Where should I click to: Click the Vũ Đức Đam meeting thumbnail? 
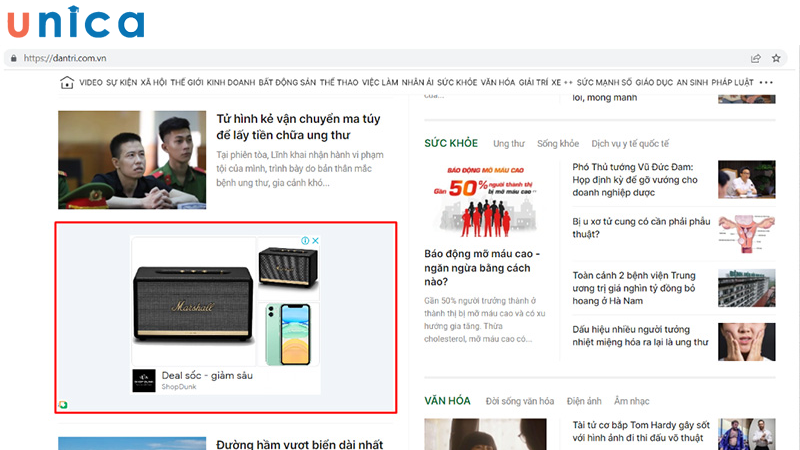(746, 180)
